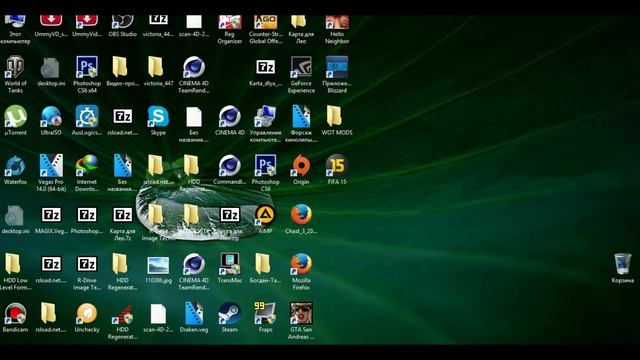Open the Fraps shortcut
Viewport: 640px width, 360px height.
[265, 314]
